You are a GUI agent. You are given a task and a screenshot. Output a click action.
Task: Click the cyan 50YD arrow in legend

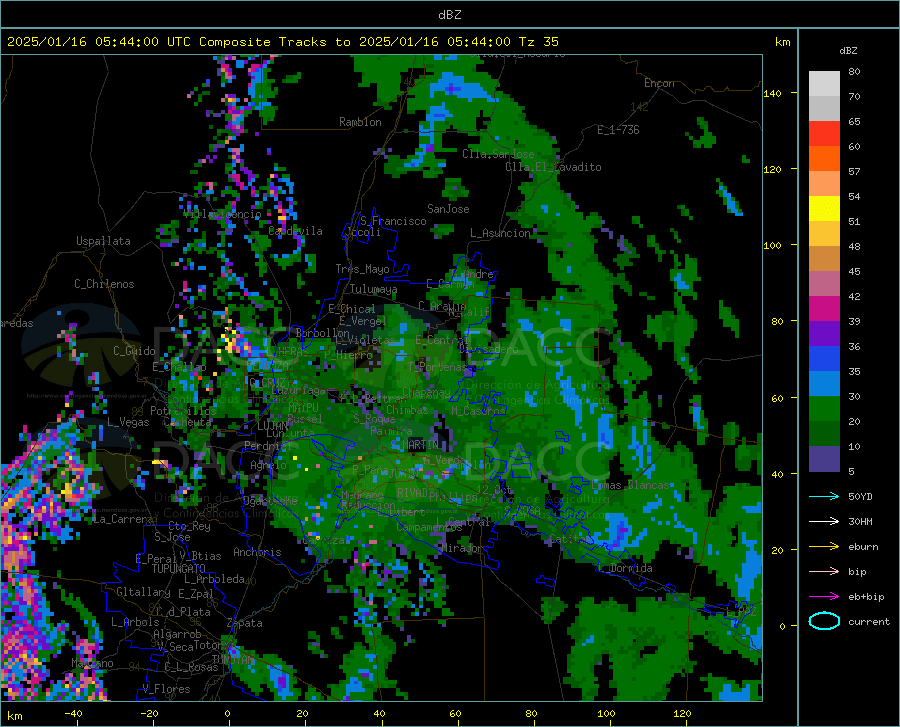[x=824, y=496]
